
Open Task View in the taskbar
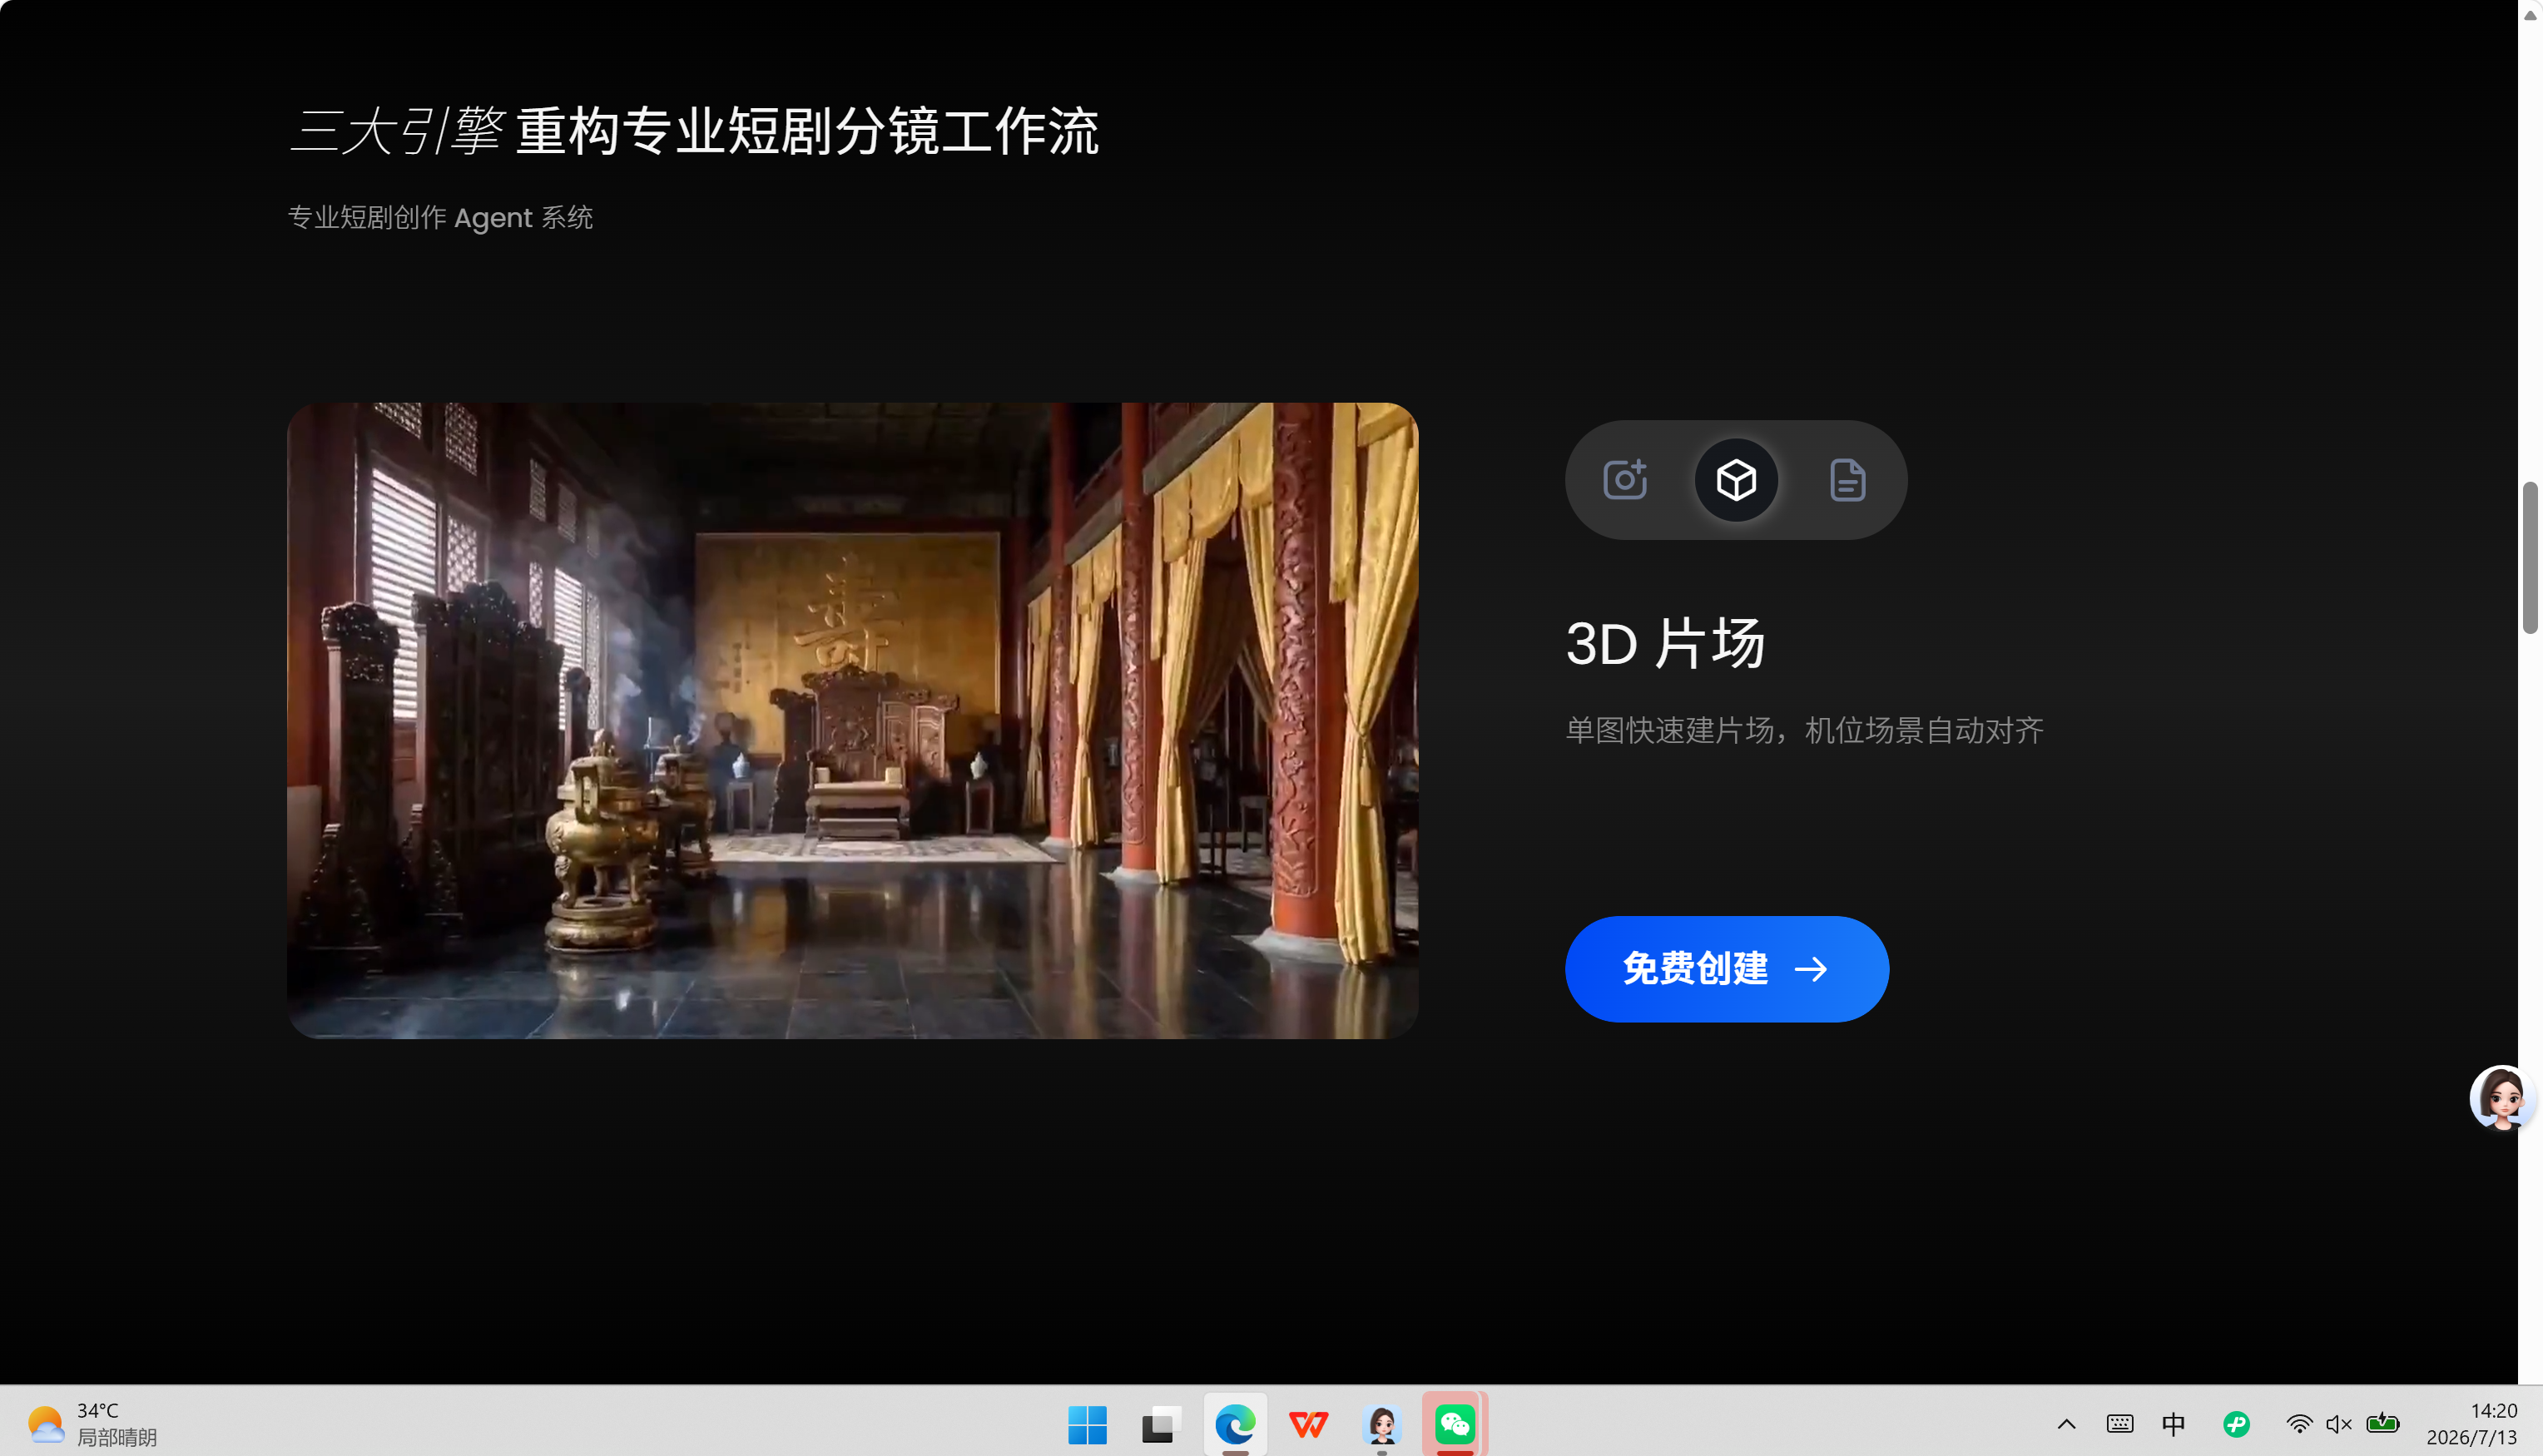(1161, 1424)
